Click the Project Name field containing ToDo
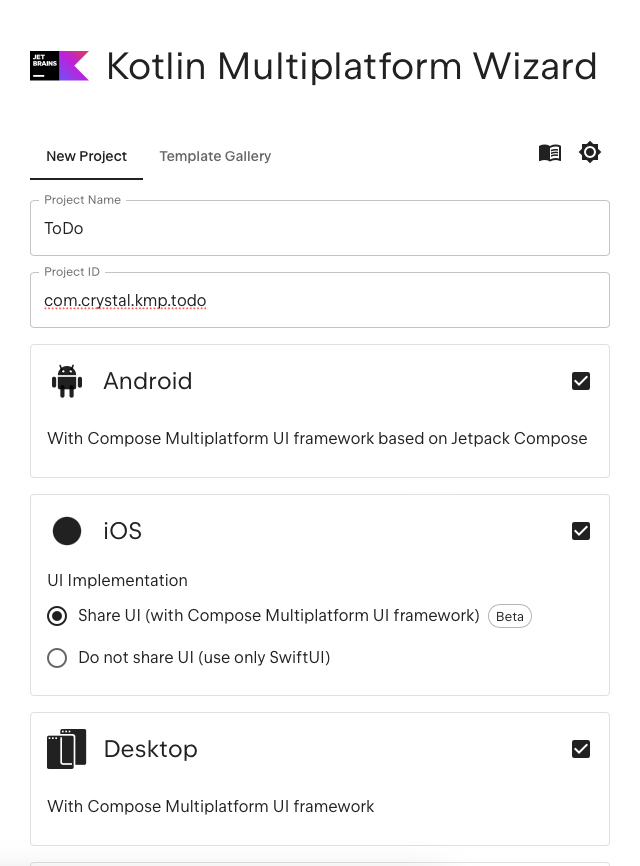This screenshot has width=640, height=866. click(x=320, y=228)
